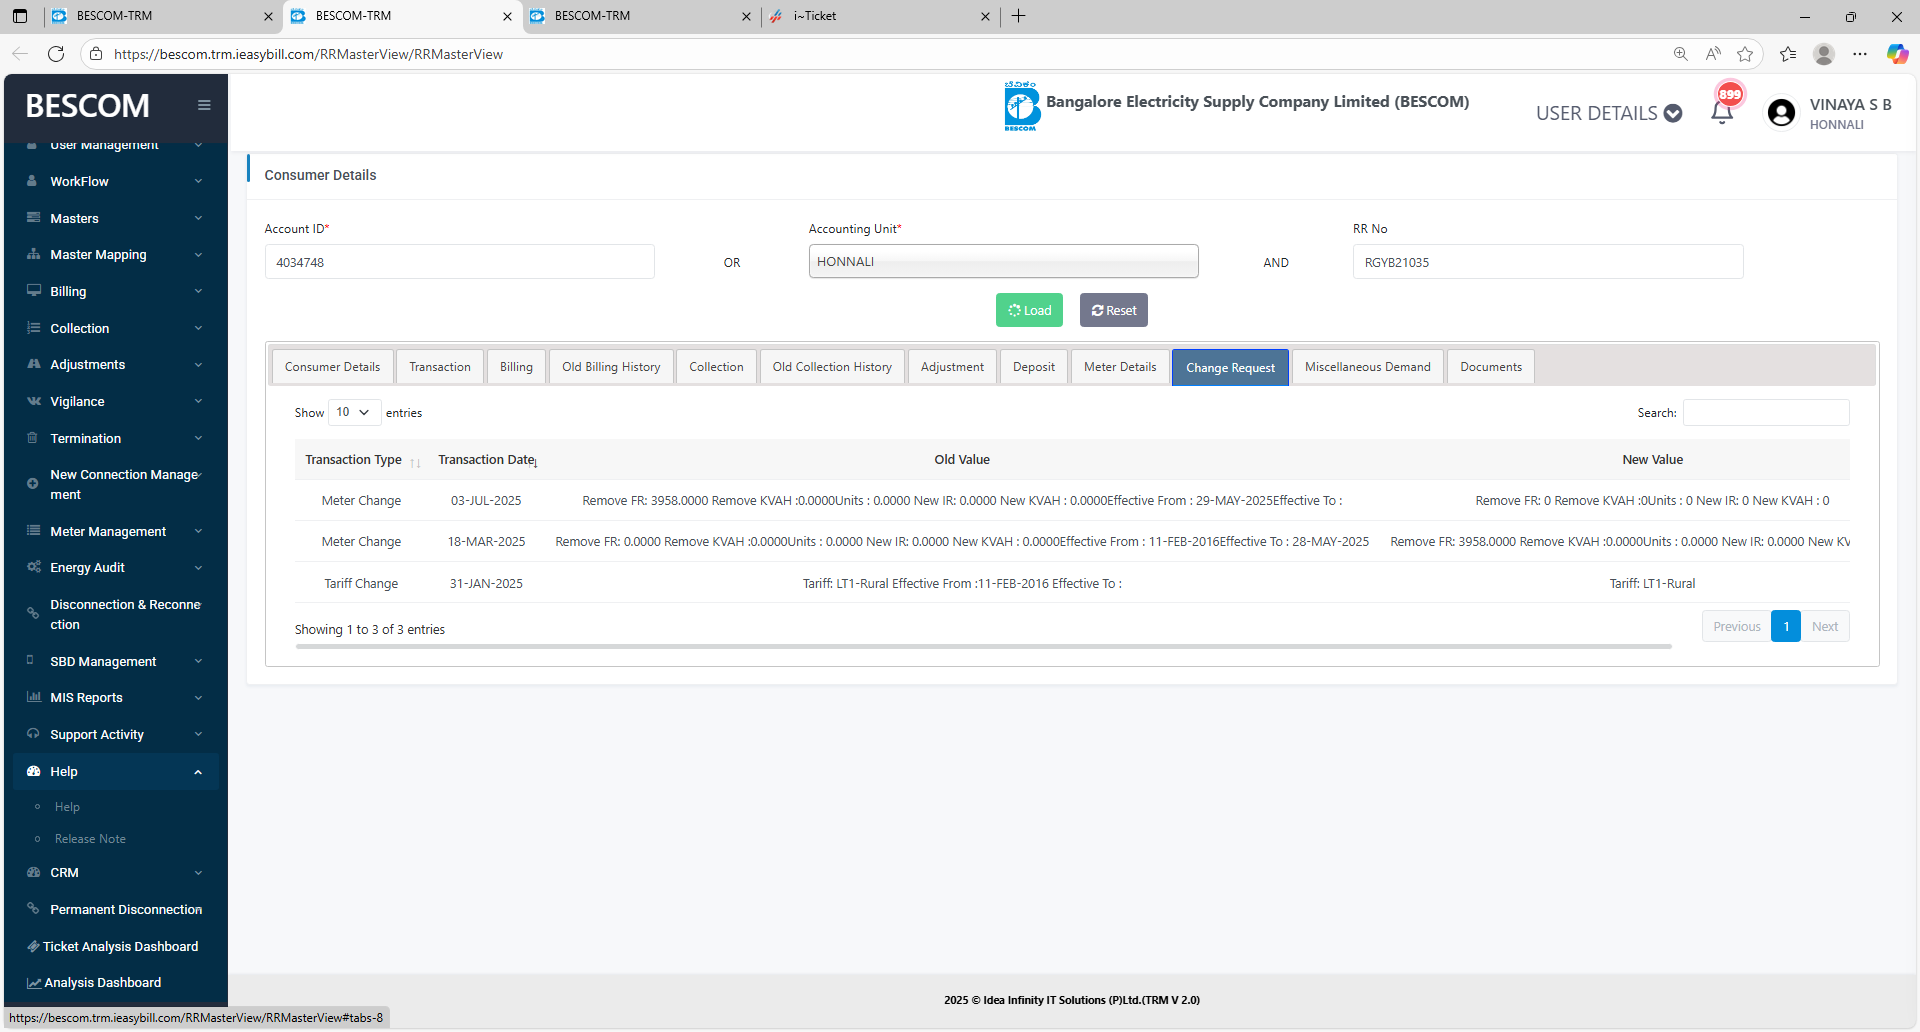Viewport: 1920px width, 1032px height.
Task: Click the RR No input field
Action: (x=1548, y=262)
